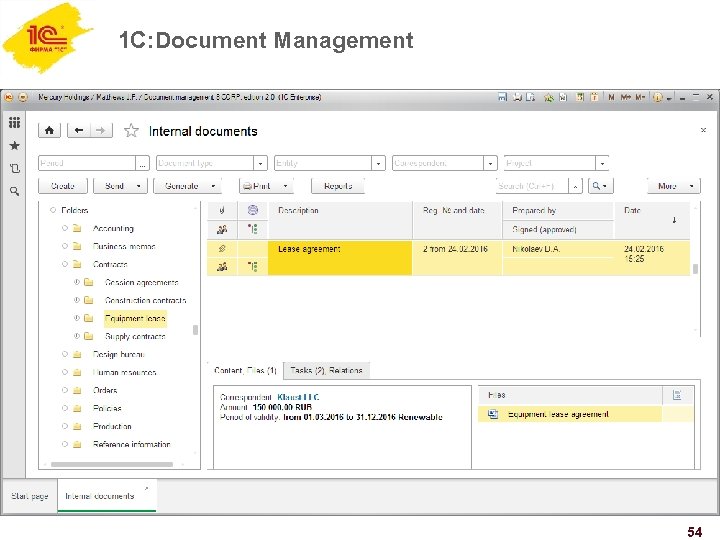This screenshot has height=540, width=720.
Task: Switch to the Start page tab
Action: (x=30, y=496)
